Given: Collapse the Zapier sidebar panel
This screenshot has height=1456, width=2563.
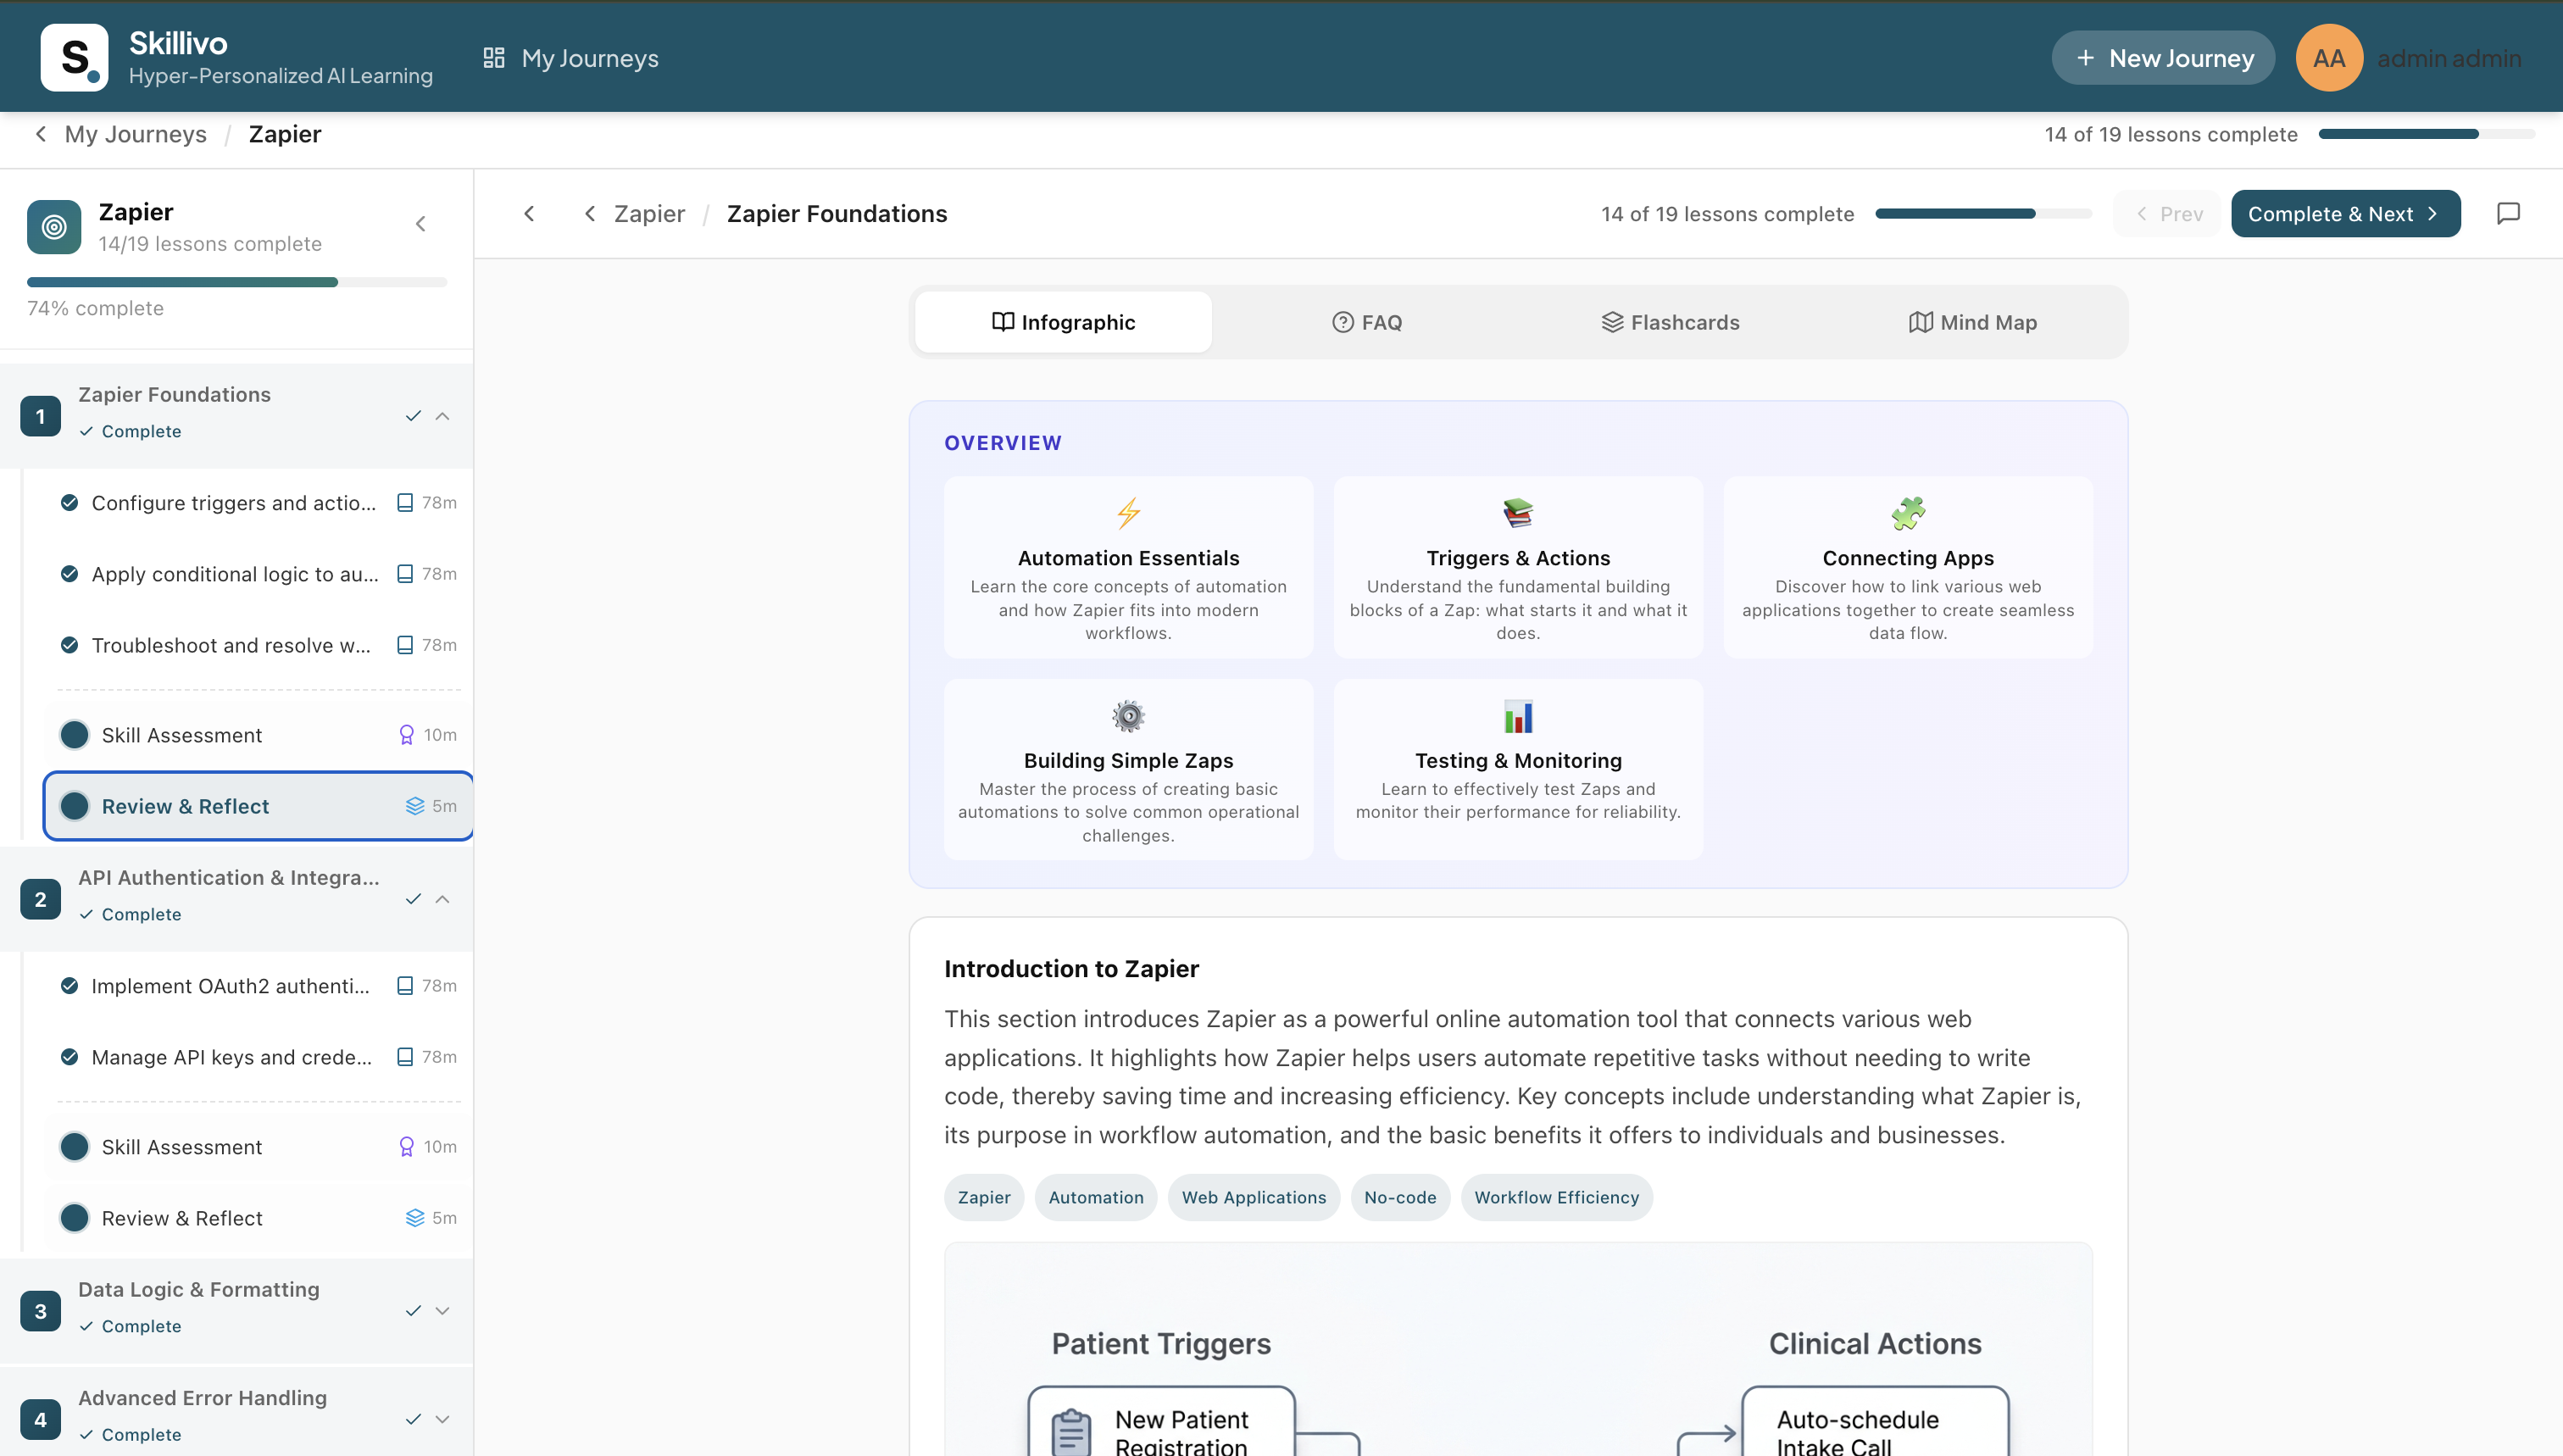Looking at the screenshot, I should click(x=421, y=224).
